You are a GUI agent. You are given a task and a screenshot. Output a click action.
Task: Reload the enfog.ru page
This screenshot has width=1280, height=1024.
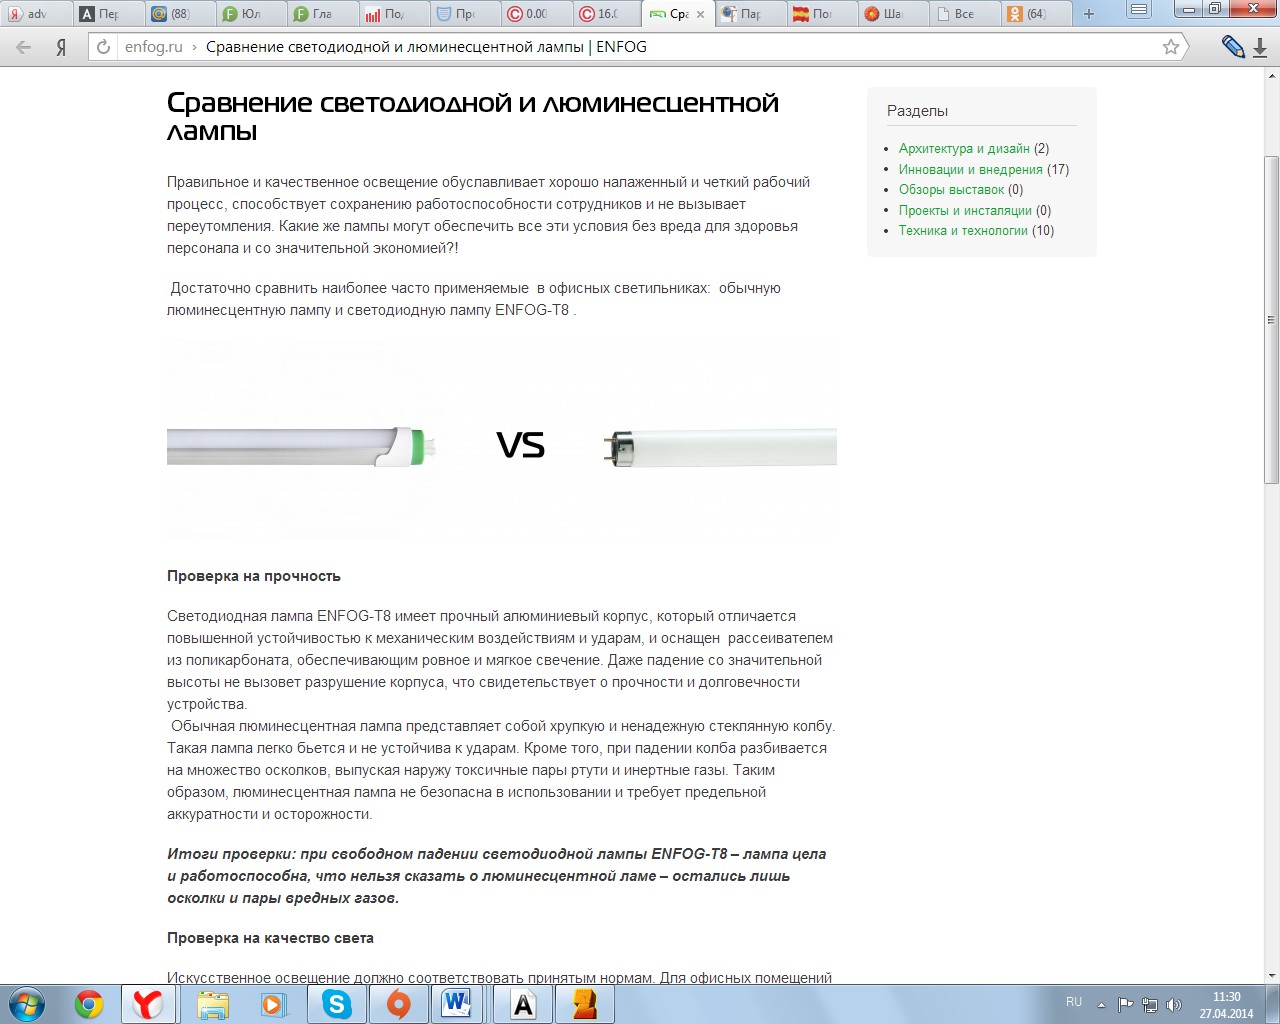104,47
